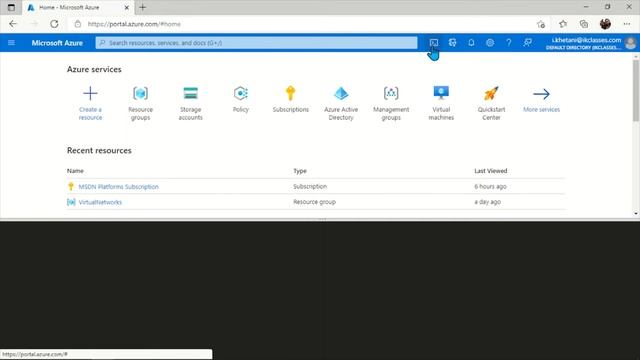Open the Help question mark
This screenshot has width=640, height=360.
509,42
